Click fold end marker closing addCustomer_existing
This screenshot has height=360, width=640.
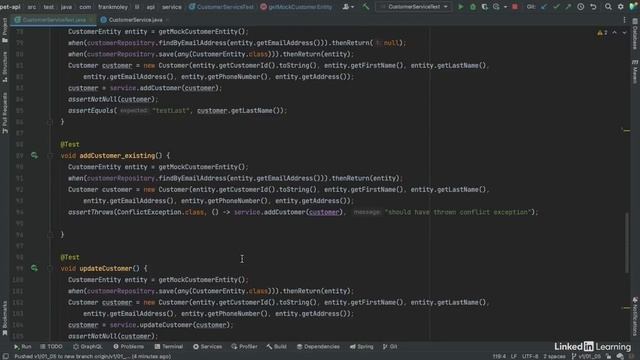(x=50, y=235)
